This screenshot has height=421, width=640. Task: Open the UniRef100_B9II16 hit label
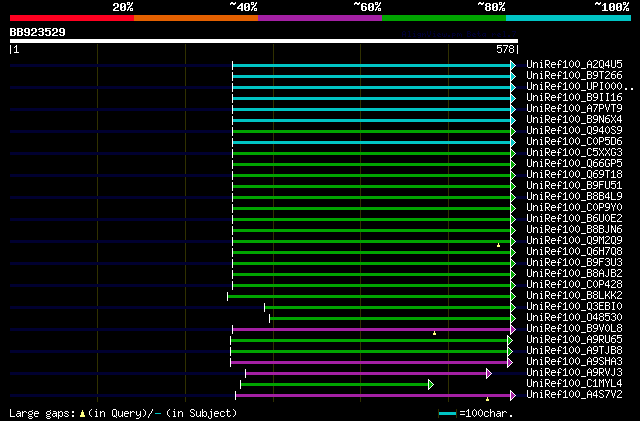(574, 97)
